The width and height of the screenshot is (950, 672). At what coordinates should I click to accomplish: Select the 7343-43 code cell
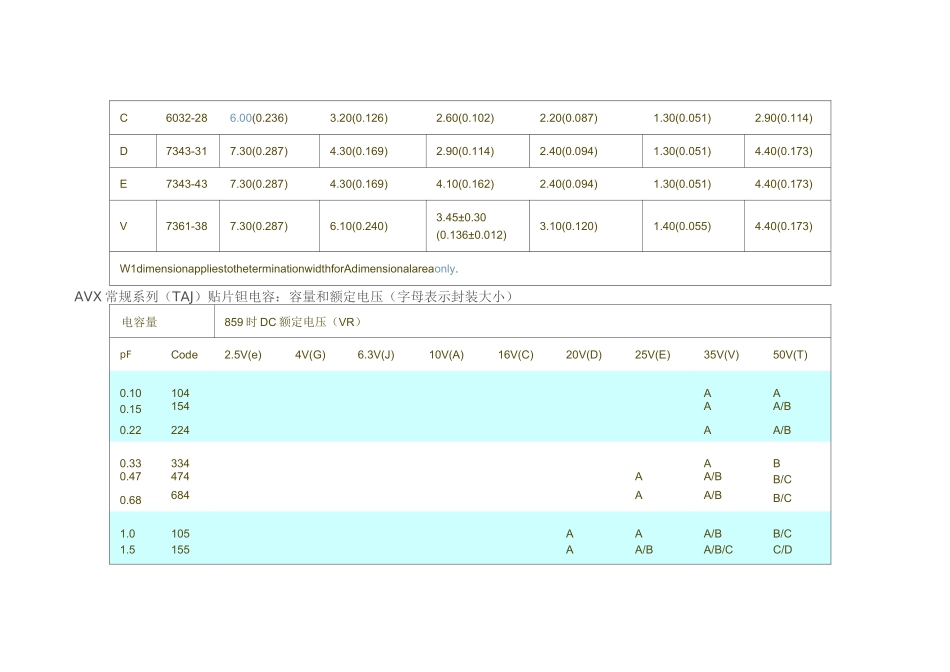click(x=187, y=184)
